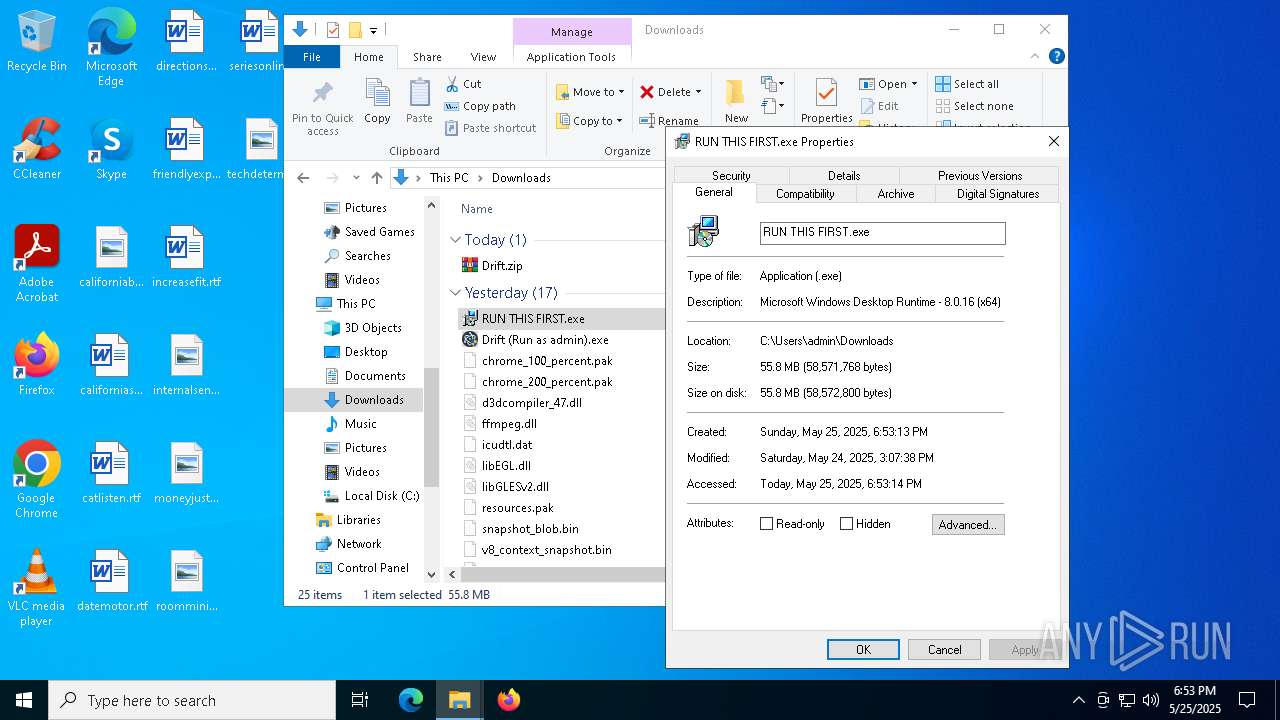Click Select none in the ribbon
This screenshot has width=1280, height=720.
tap(974, 106)
